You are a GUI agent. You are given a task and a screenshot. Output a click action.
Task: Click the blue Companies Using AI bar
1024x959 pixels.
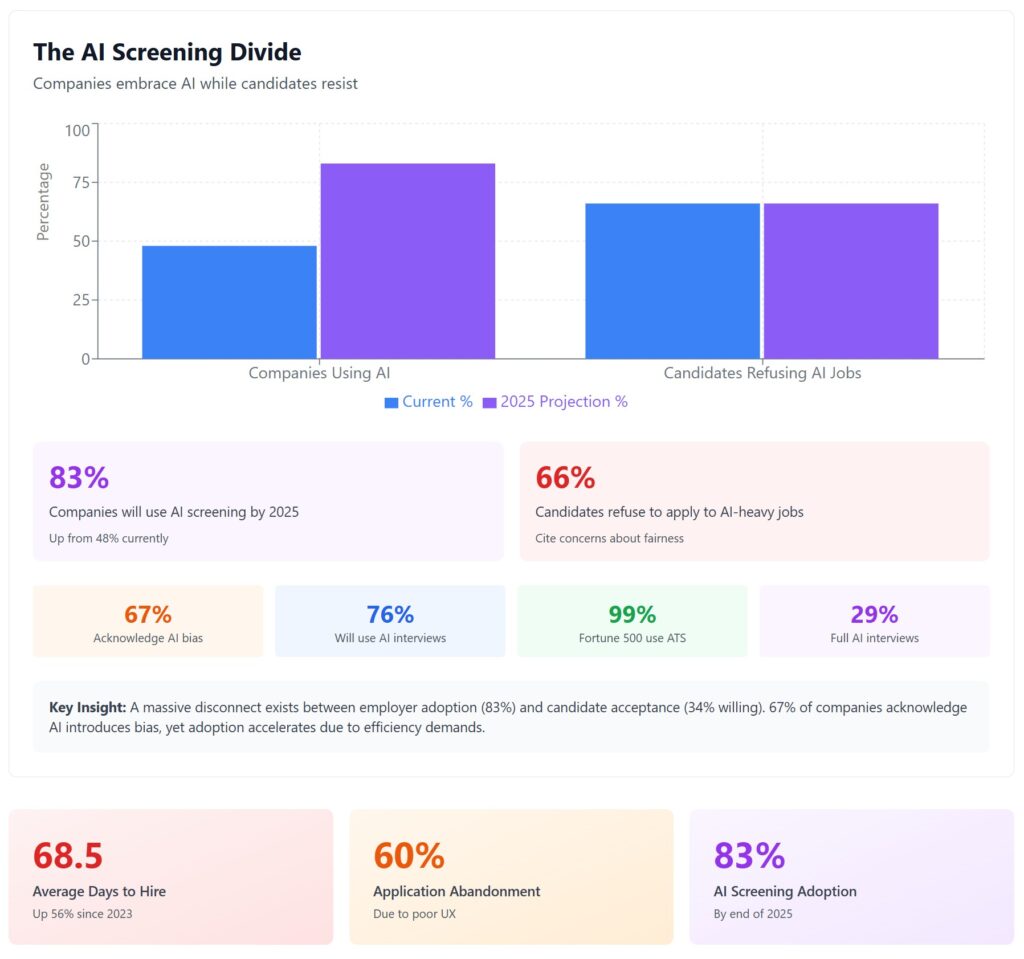[229, 302]
